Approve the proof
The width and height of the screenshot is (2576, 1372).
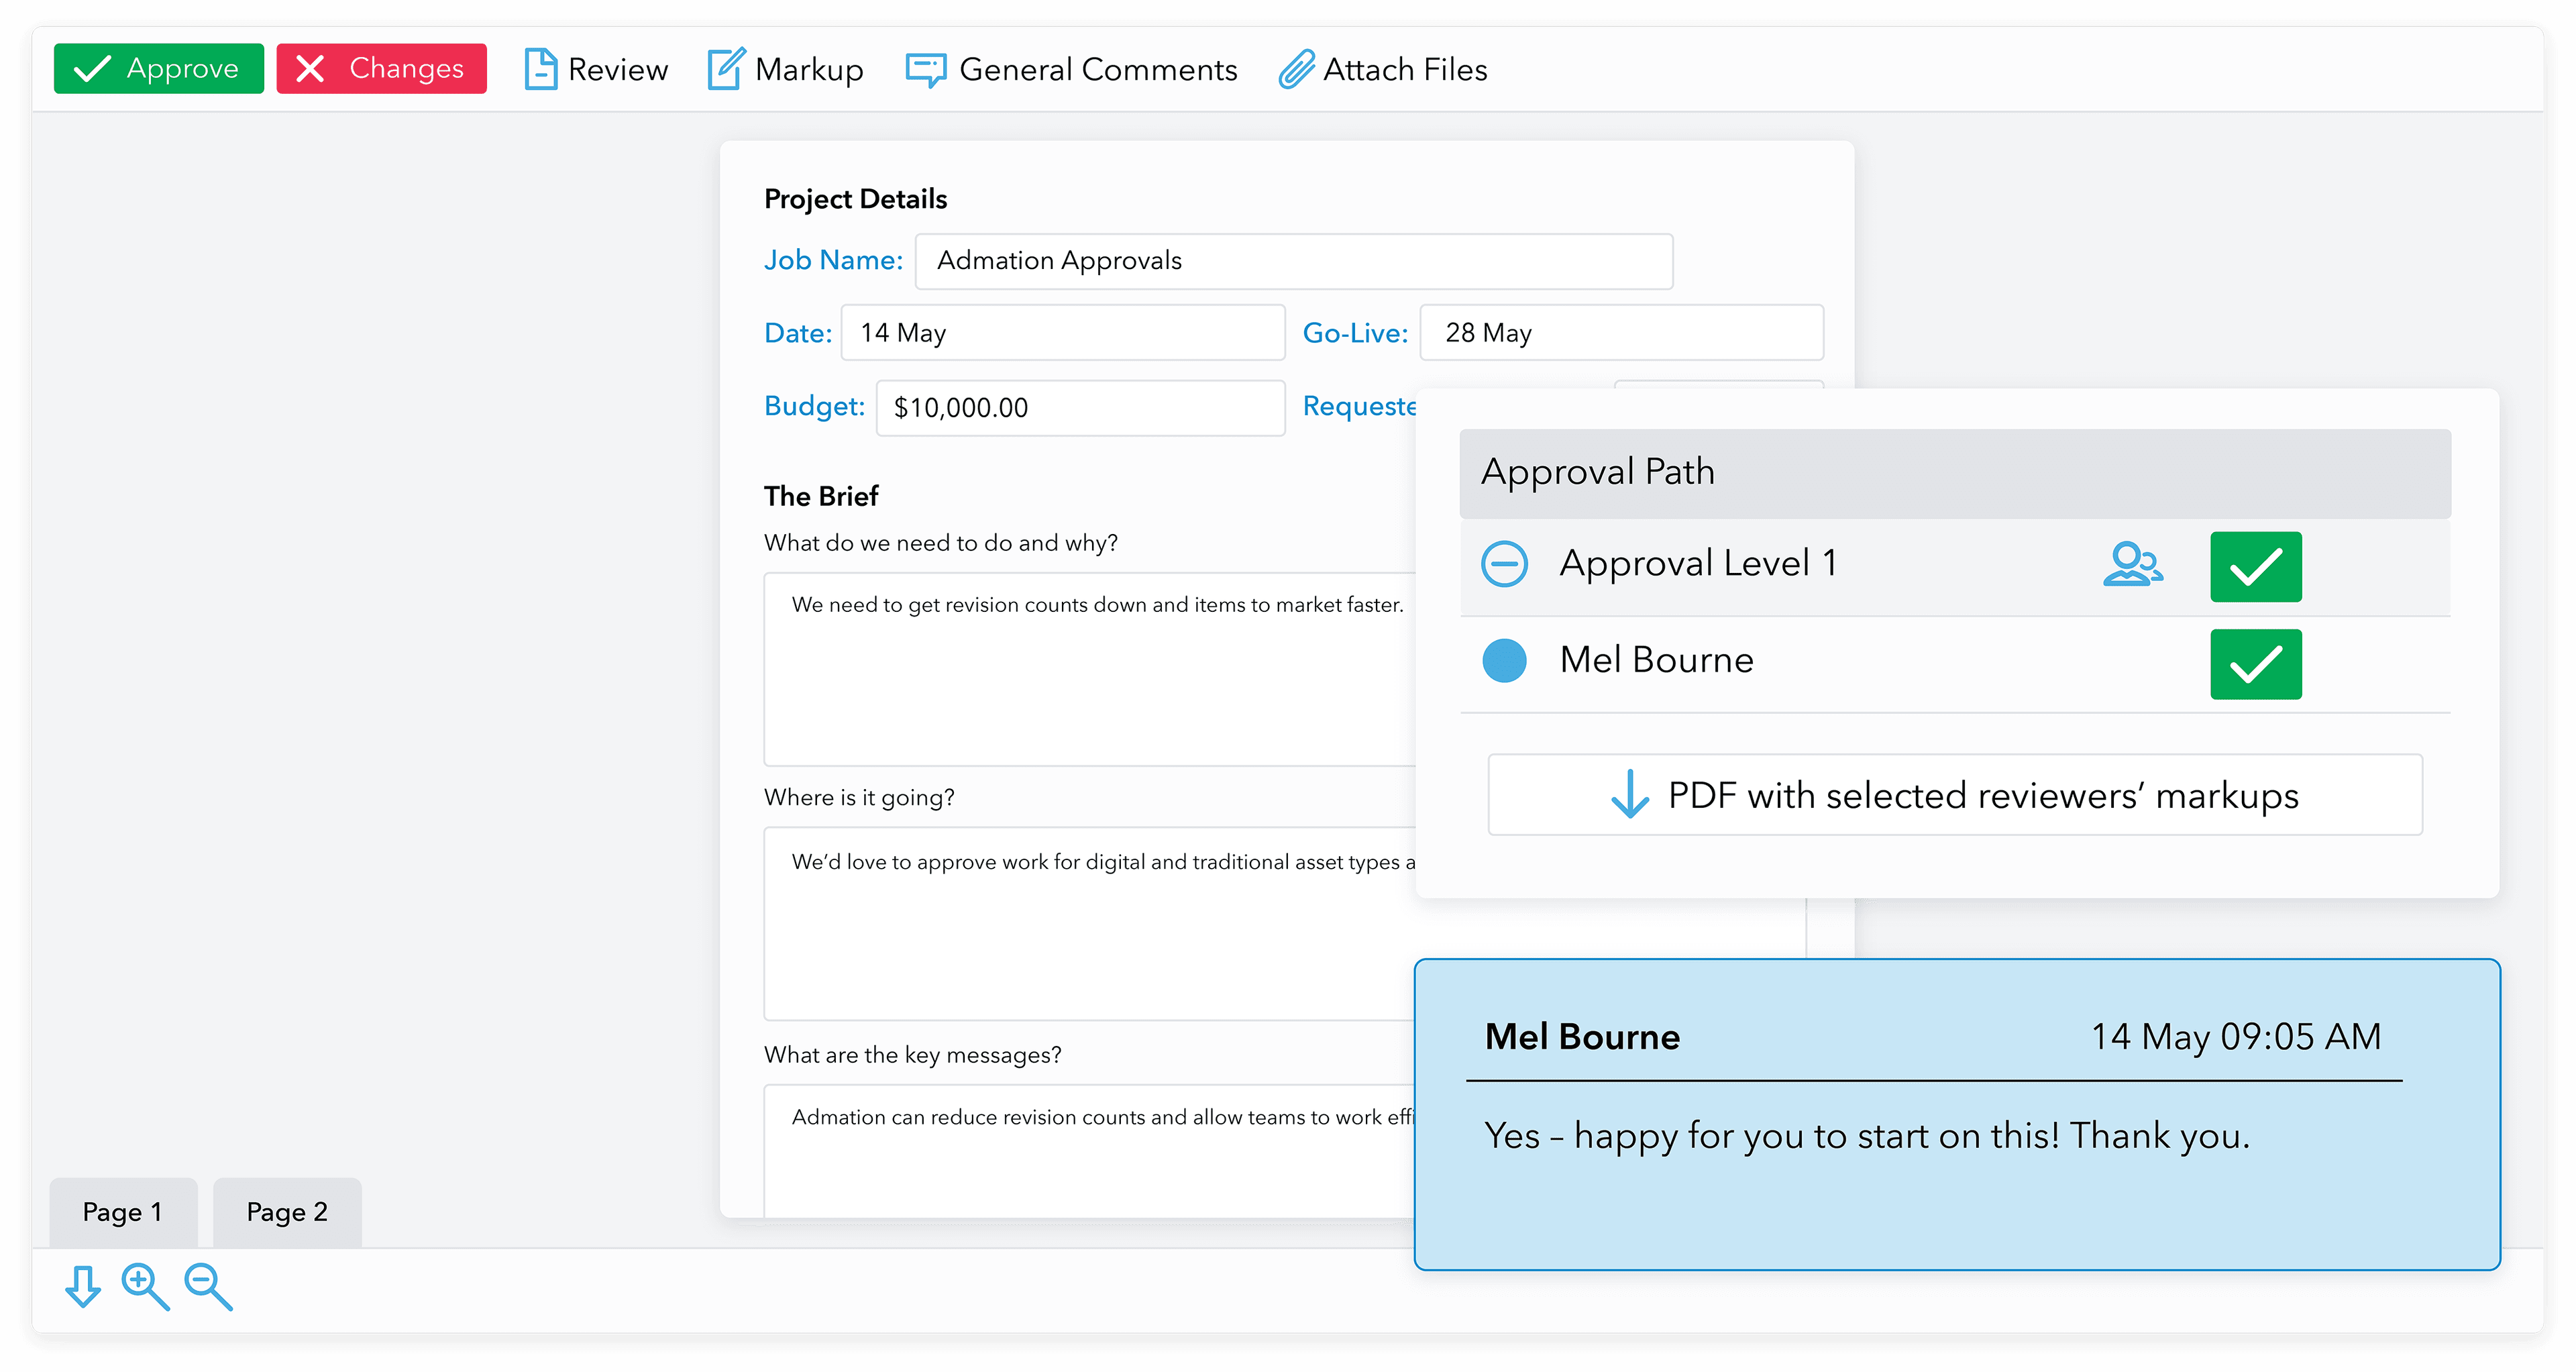(158, 68)
